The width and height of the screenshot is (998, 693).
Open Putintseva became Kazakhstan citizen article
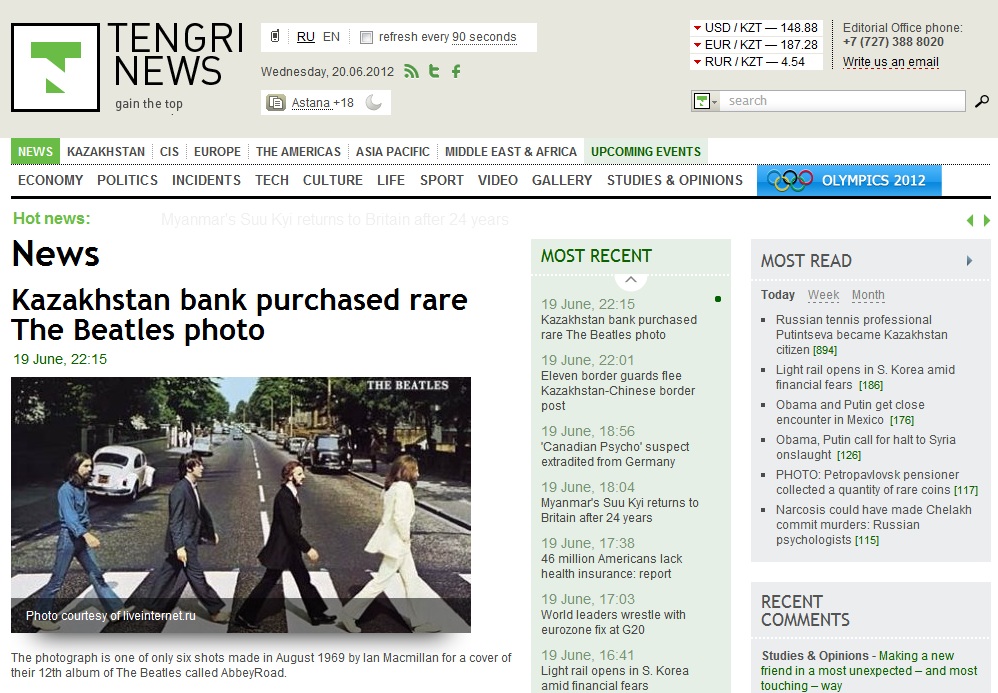(x=861, y=335)
